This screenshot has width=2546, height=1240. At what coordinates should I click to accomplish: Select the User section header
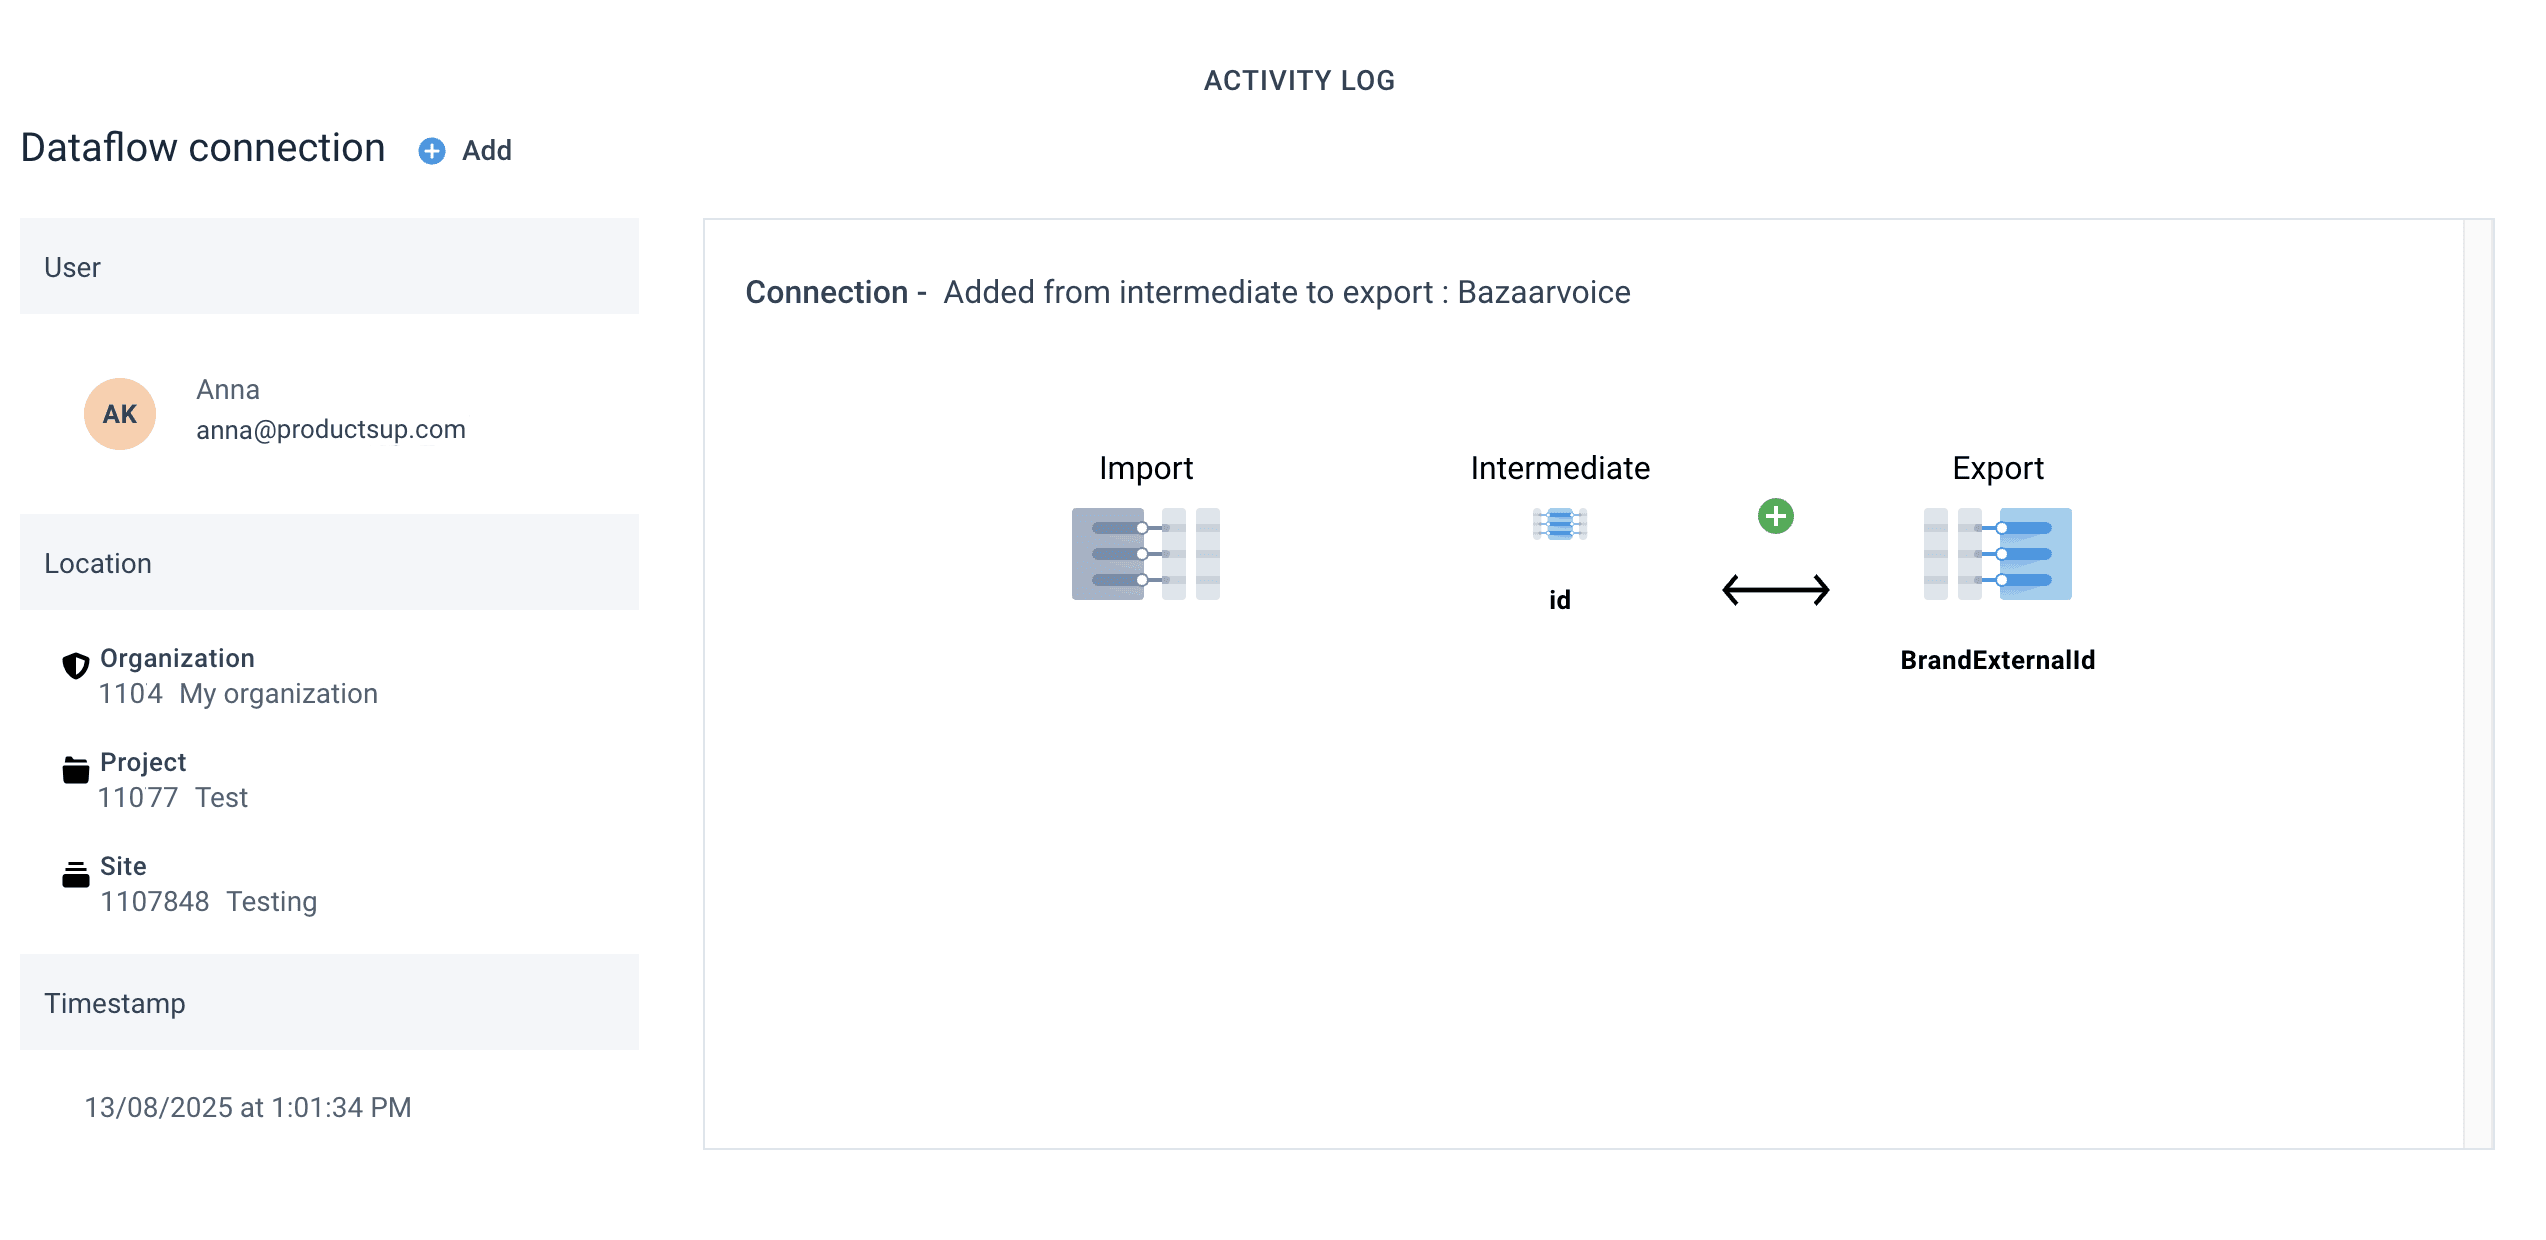(329, 267)
